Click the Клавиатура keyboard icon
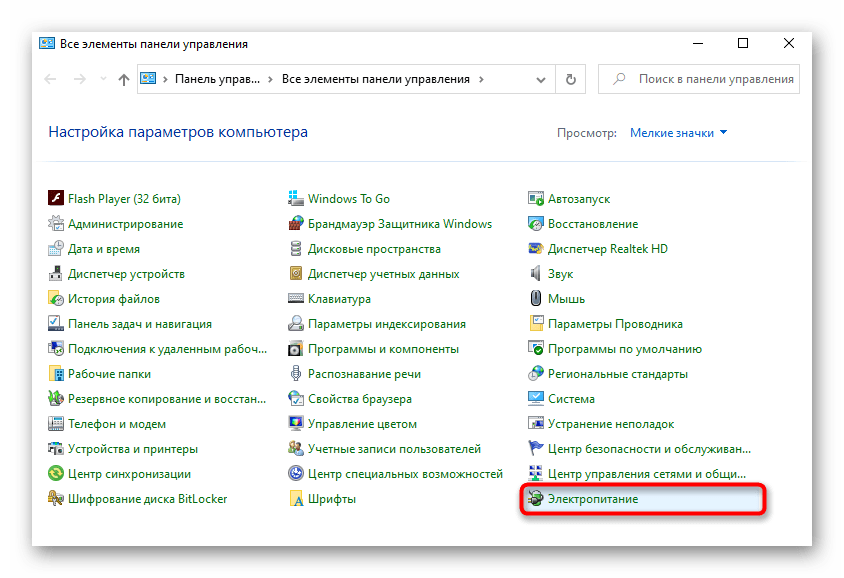Image resolution: width=844 pixels, height=578 pixels. pos(297,299)
